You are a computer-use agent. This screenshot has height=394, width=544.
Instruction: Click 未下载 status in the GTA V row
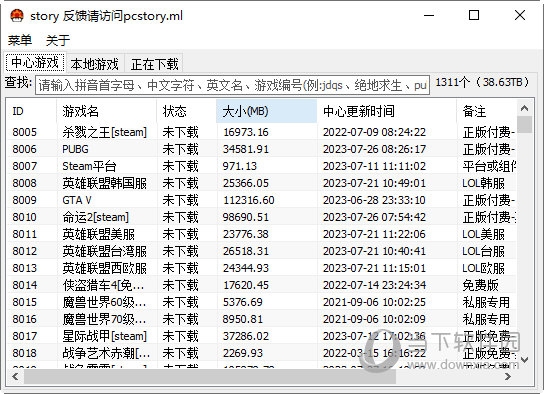pos(180,200)
